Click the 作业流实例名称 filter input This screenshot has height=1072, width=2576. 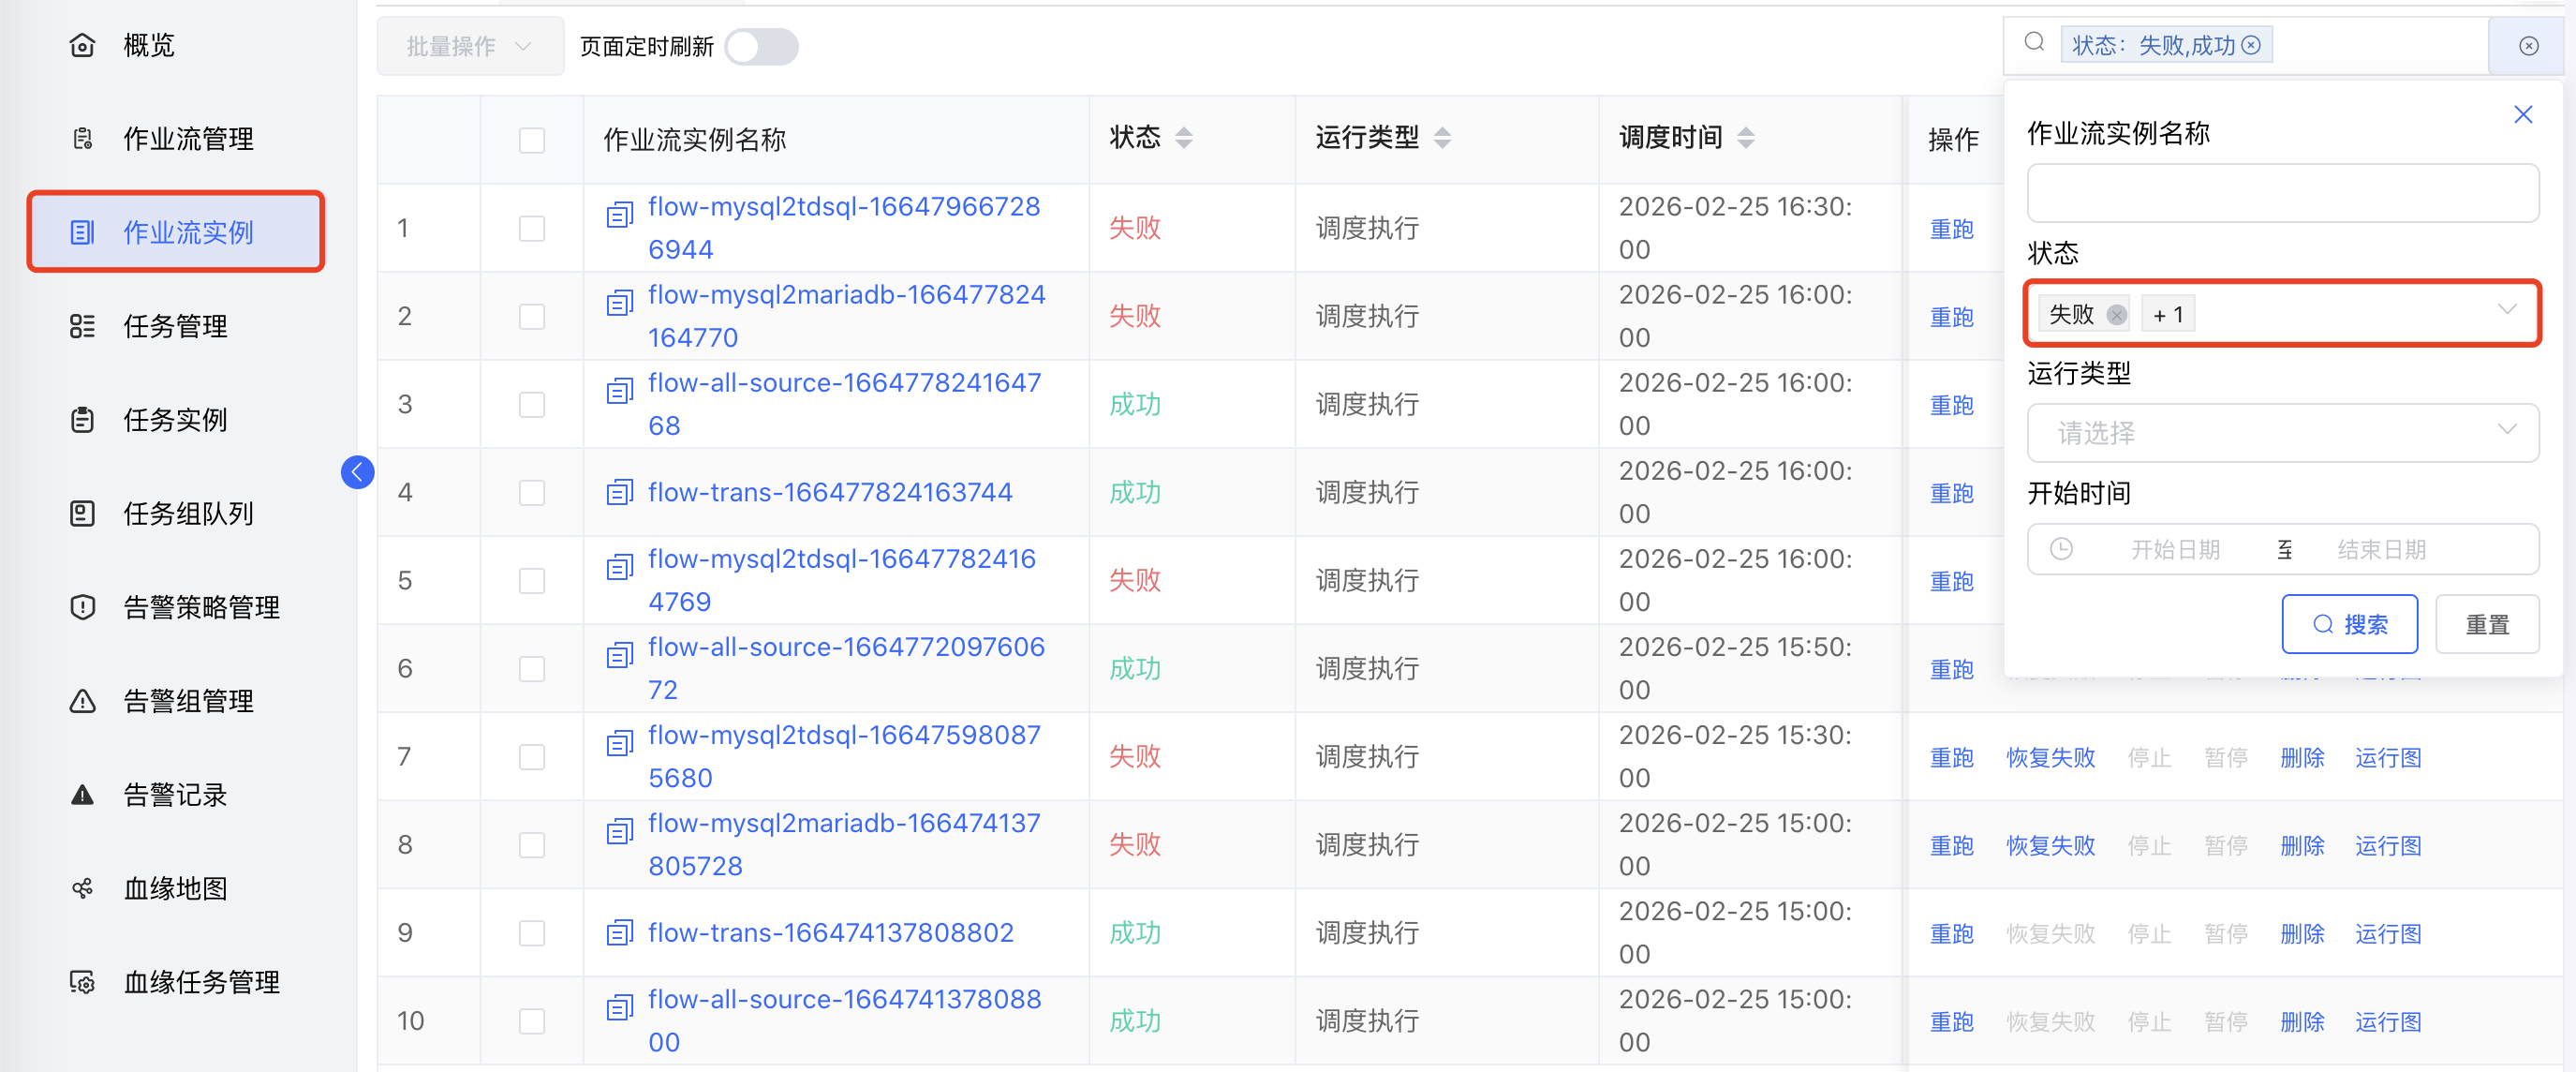pos(2282,193)
